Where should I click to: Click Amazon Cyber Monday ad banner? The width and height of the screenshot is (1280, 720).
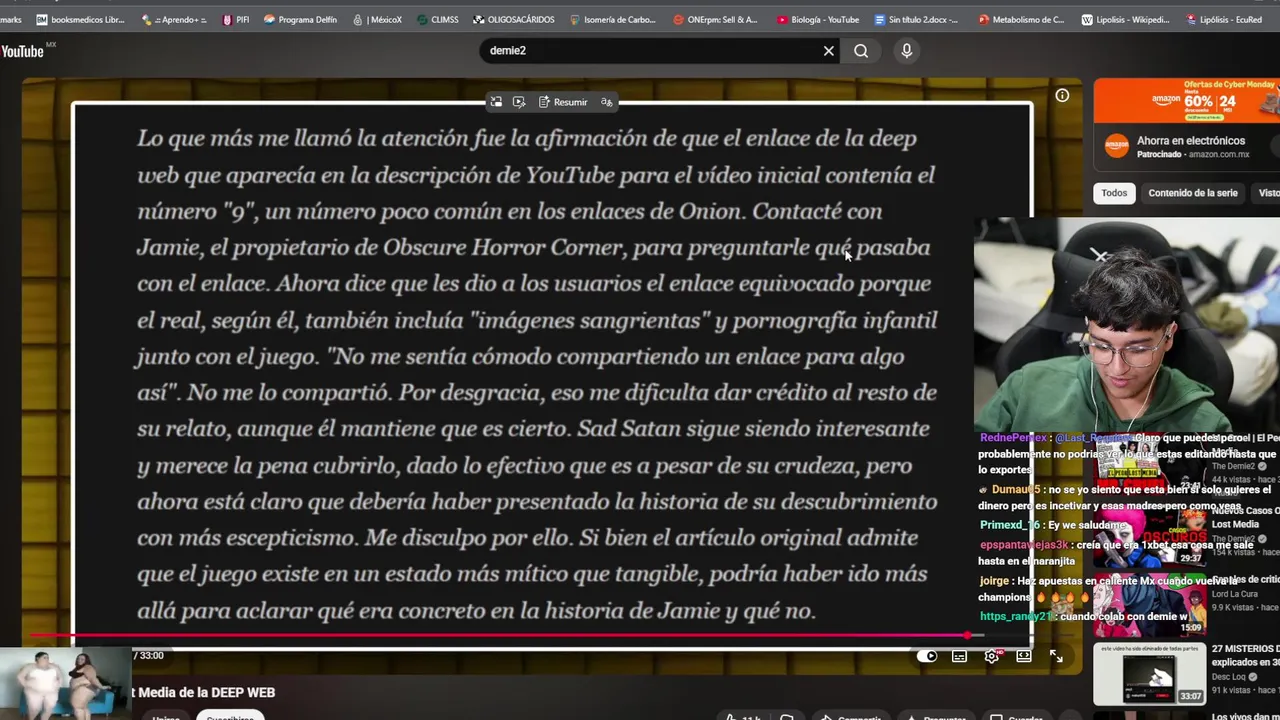click(x=1186, y=100)
